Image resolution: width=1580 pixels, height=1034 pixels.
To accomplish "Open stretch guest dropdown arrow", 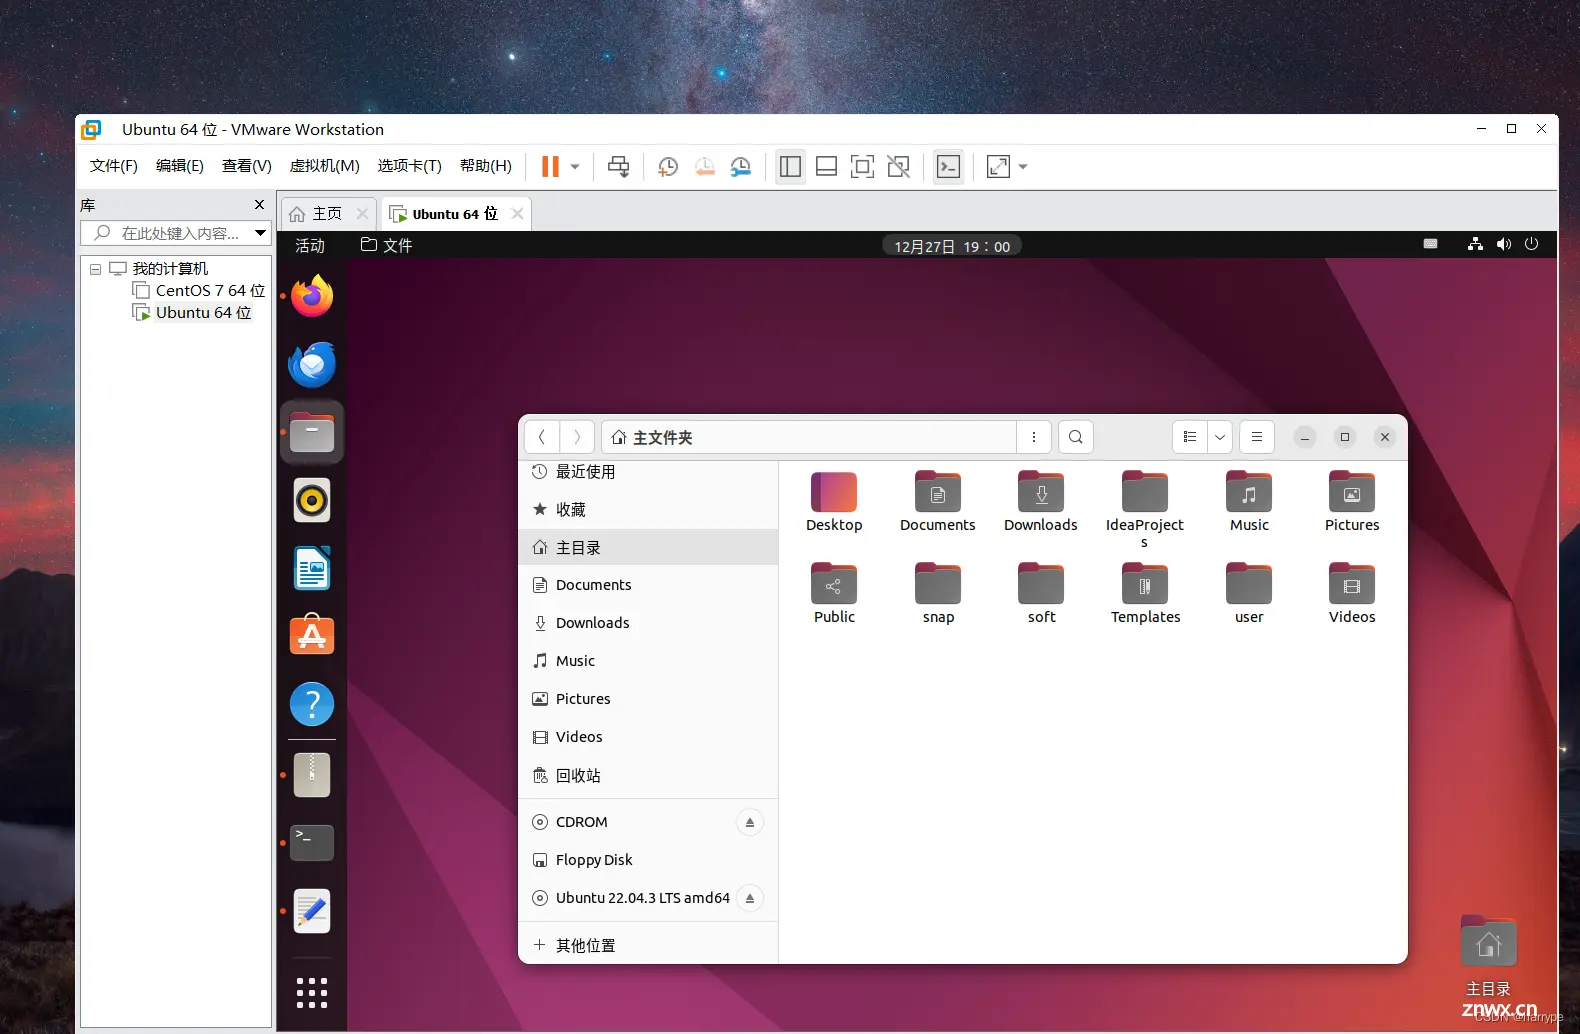I will click(x=1023, y=167).
